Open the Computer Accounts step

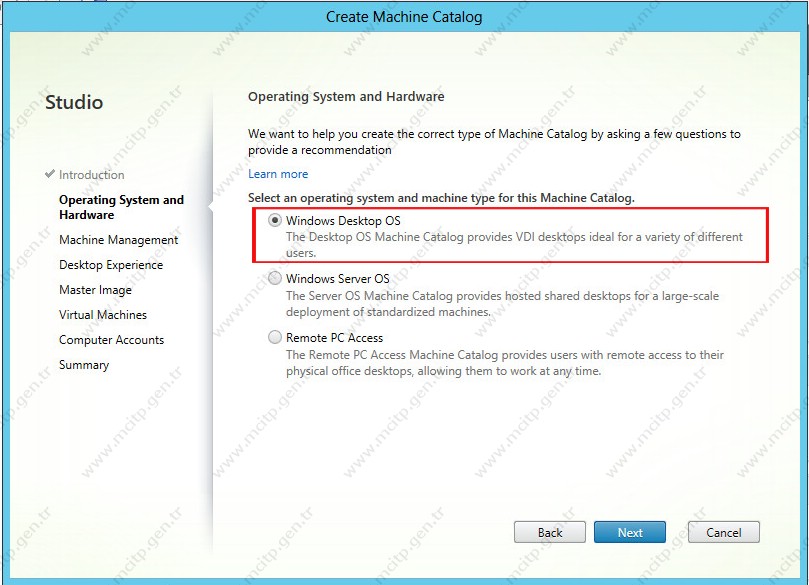tap(111, 340)
